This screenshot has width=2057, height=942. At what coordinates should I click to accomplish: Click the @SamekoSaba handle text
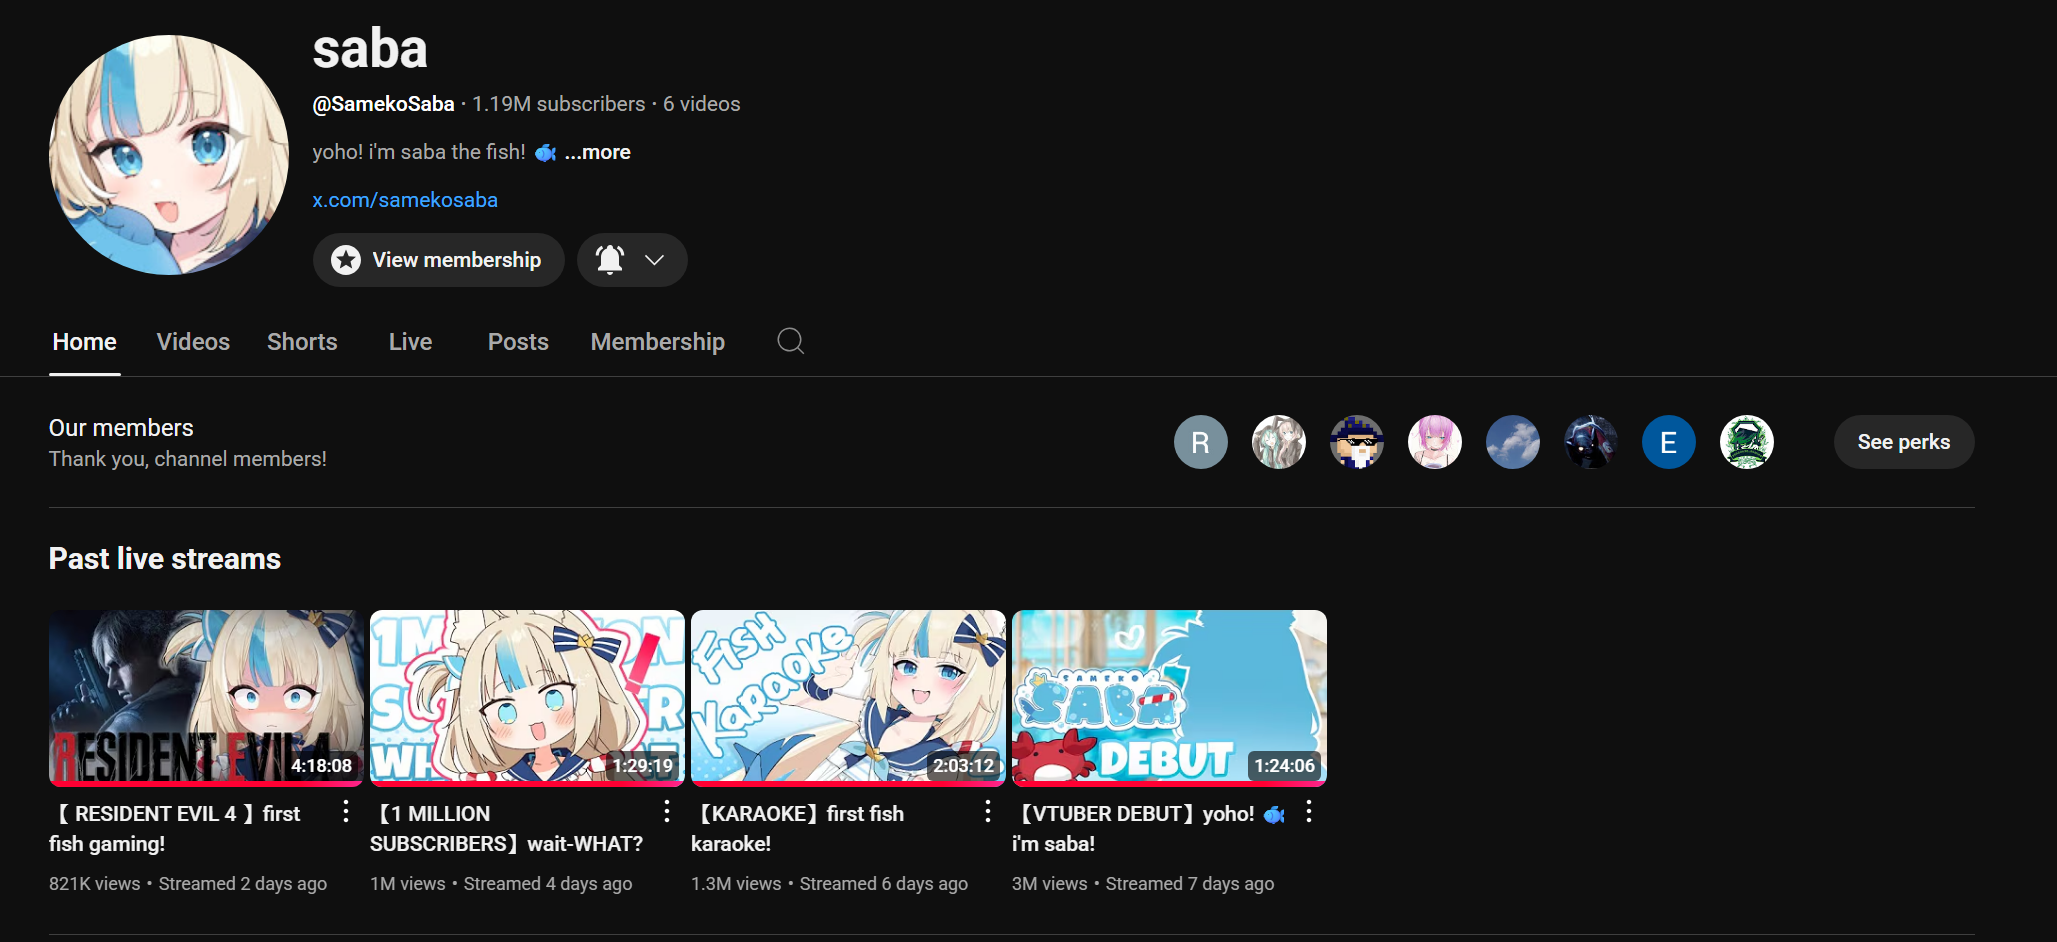383,104
